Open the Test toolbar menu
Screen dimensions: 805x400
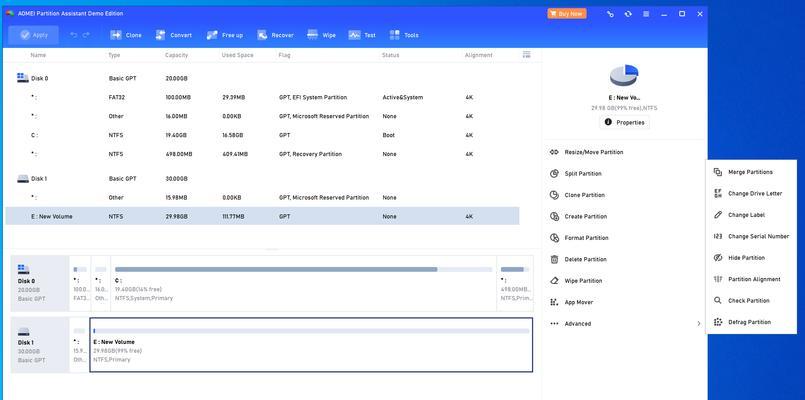(362, 35)
